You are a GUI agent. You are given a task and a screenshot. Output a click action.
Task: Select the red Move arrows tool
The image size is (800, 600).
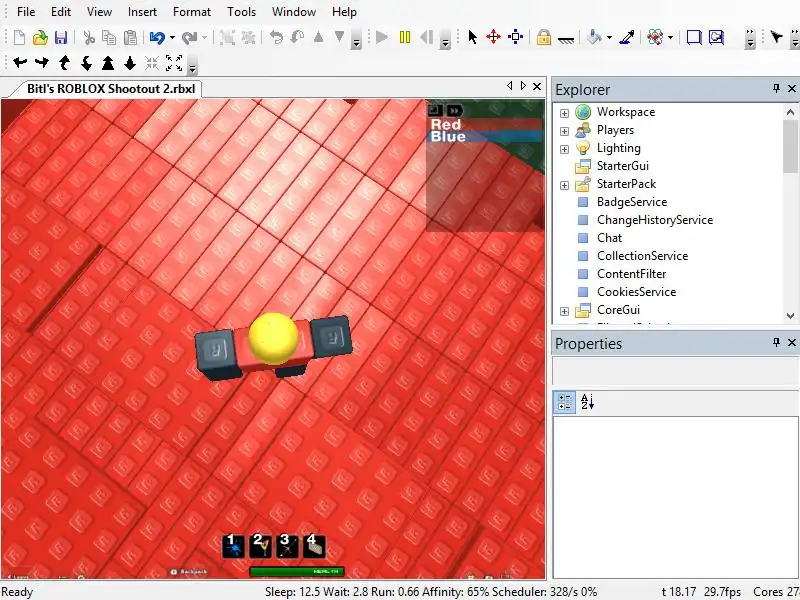[x=493, y=37]
